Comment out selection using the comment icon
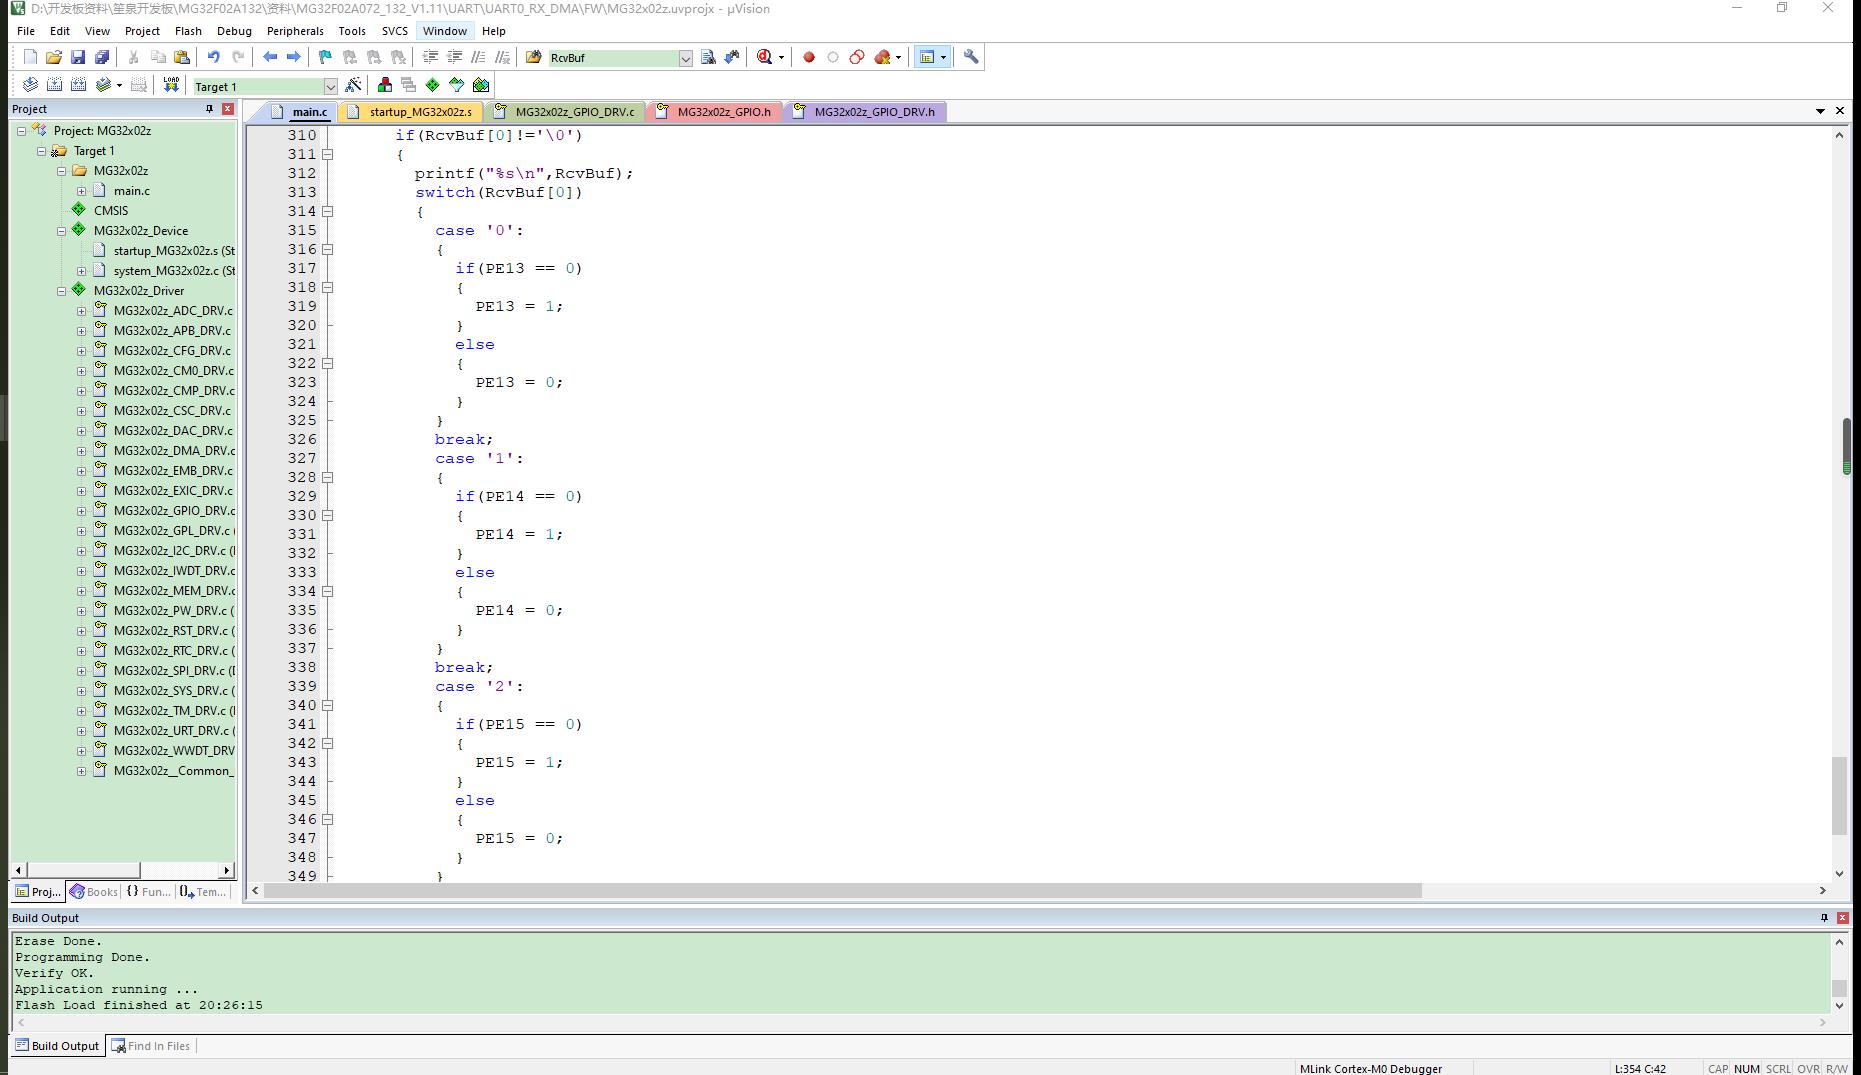Image resolution: width=1861 pixels, height=1075 pixels. pyautogui.click(x=478, y=57)
